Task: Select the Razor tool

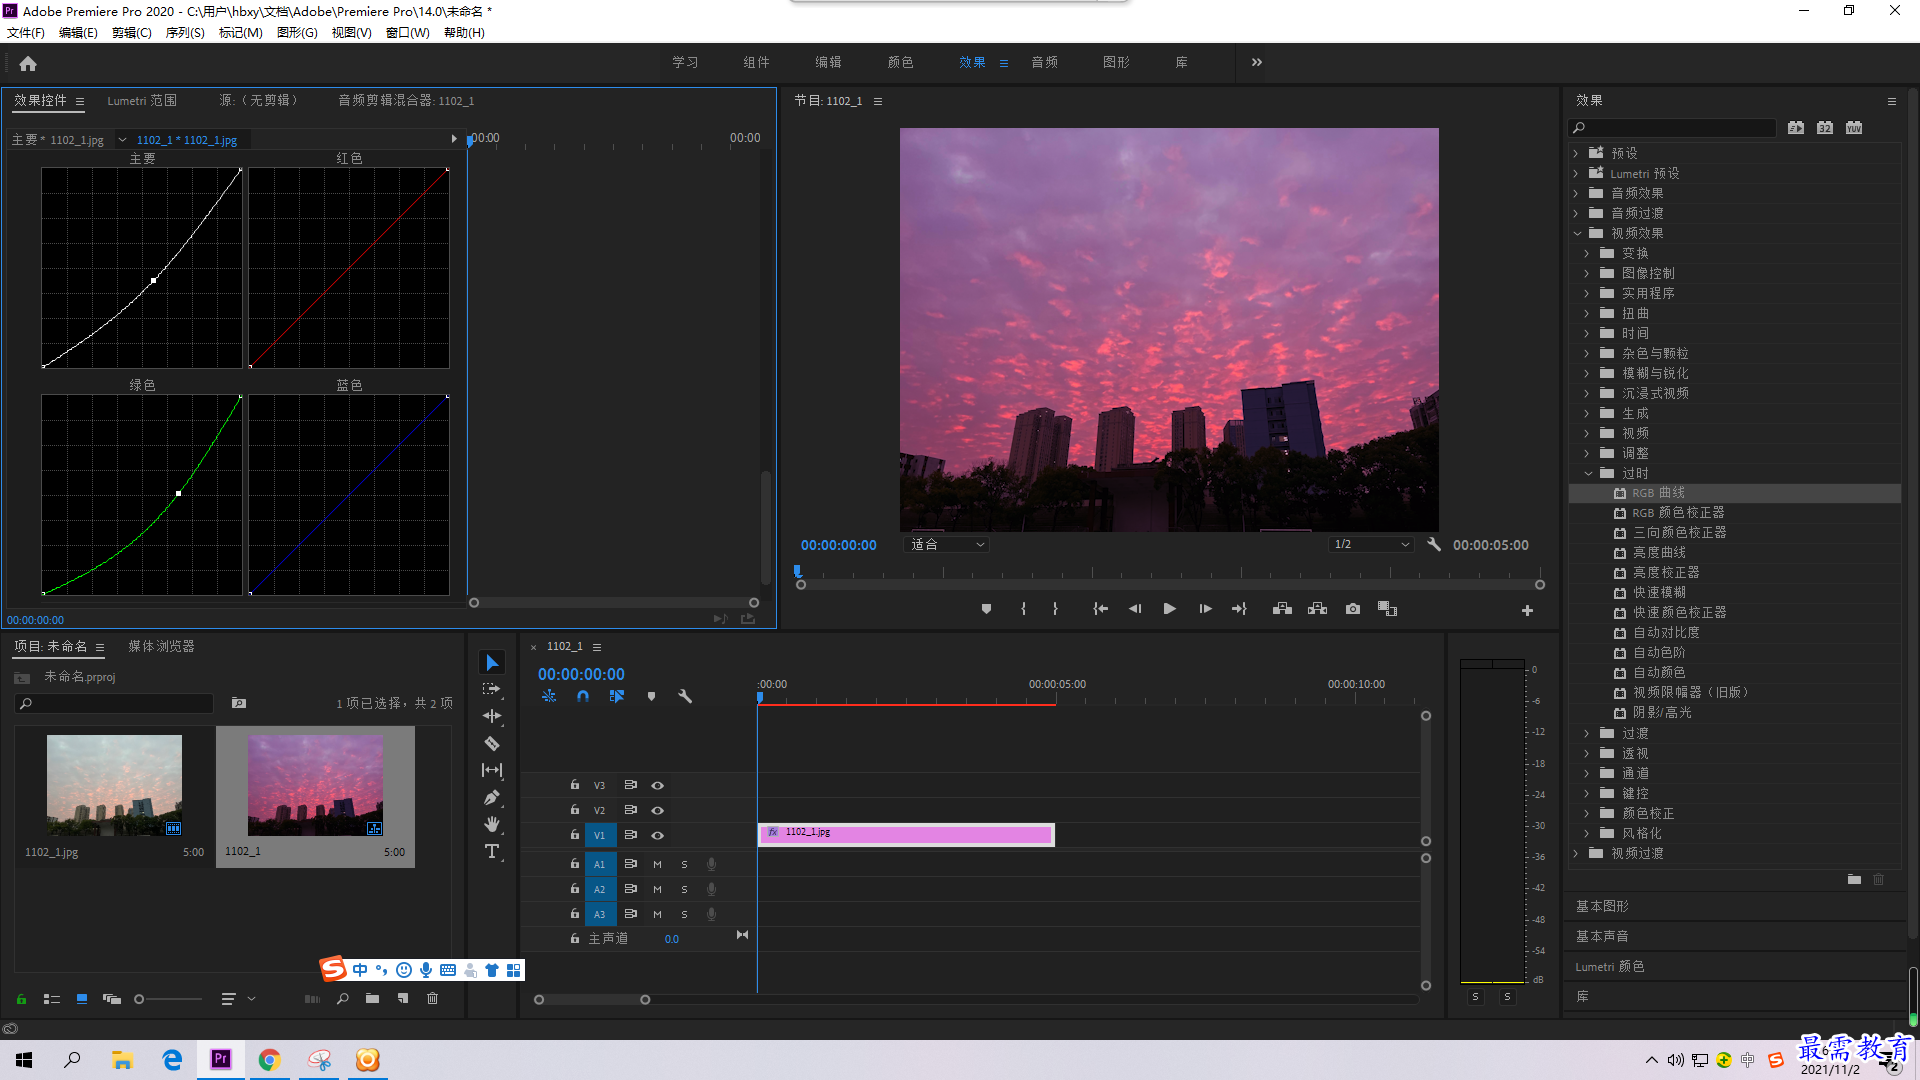Action: click(x=492, y=743)
